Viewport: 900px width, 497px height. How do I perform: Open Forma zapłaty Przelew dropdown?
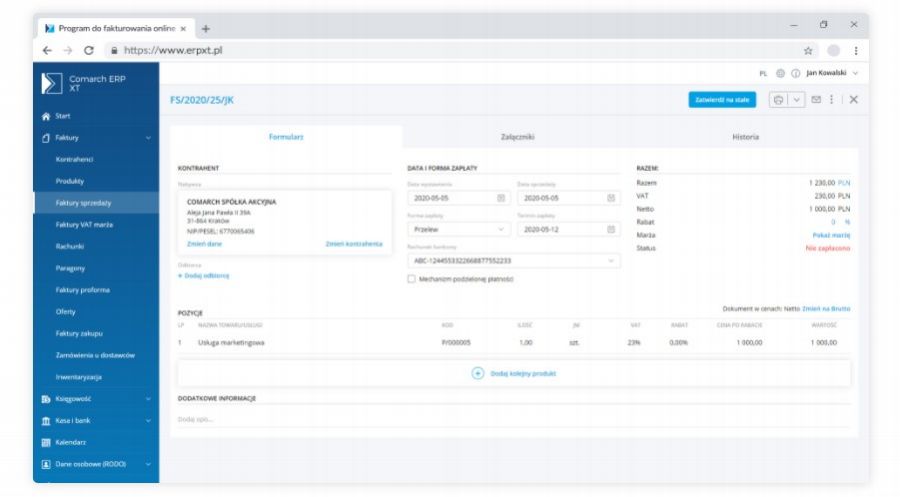459,229
